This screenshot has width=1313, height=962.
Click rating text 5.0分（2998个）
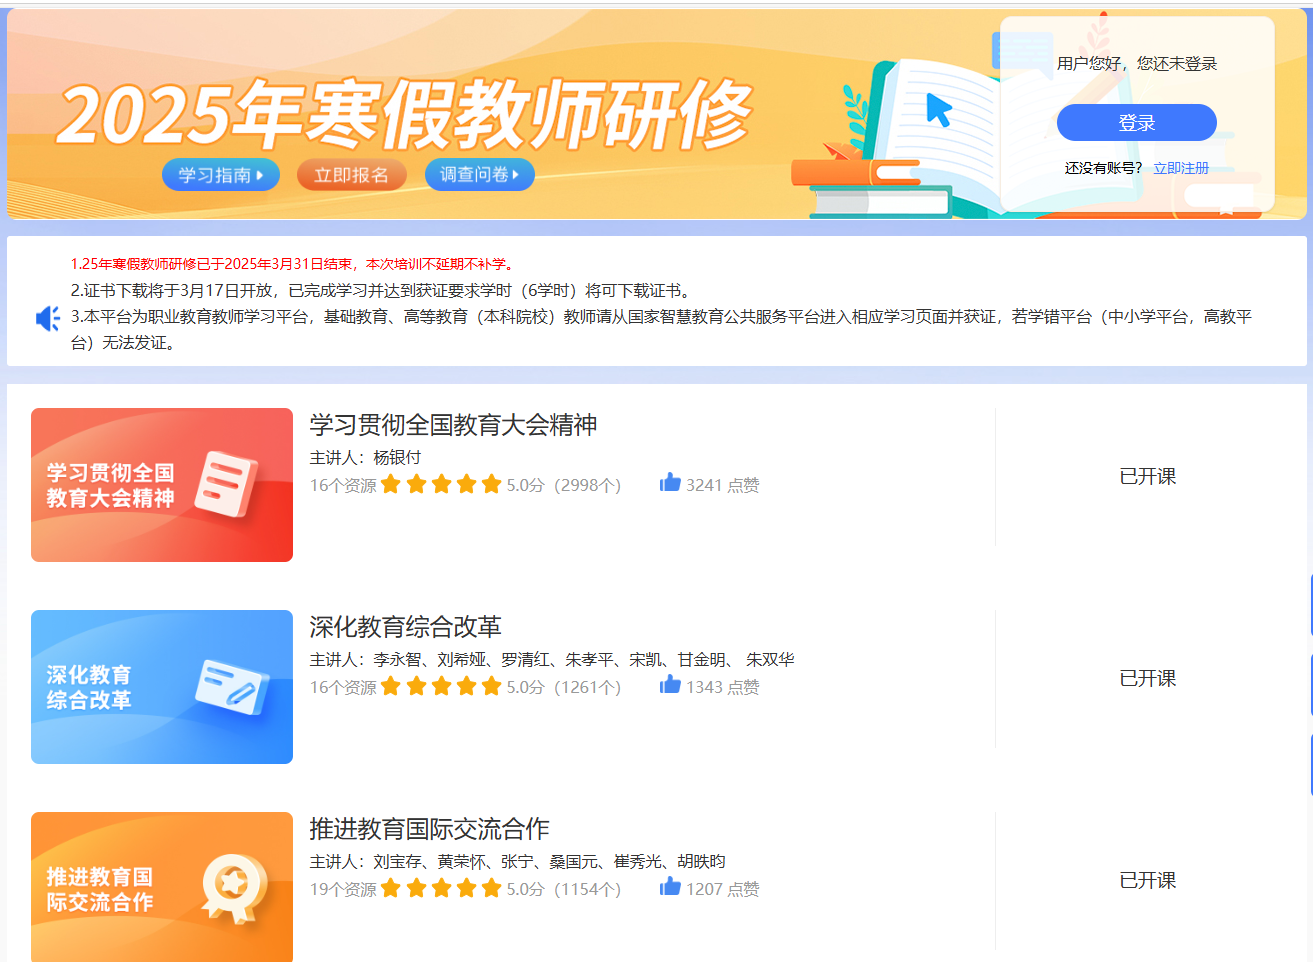pos(564,486)
